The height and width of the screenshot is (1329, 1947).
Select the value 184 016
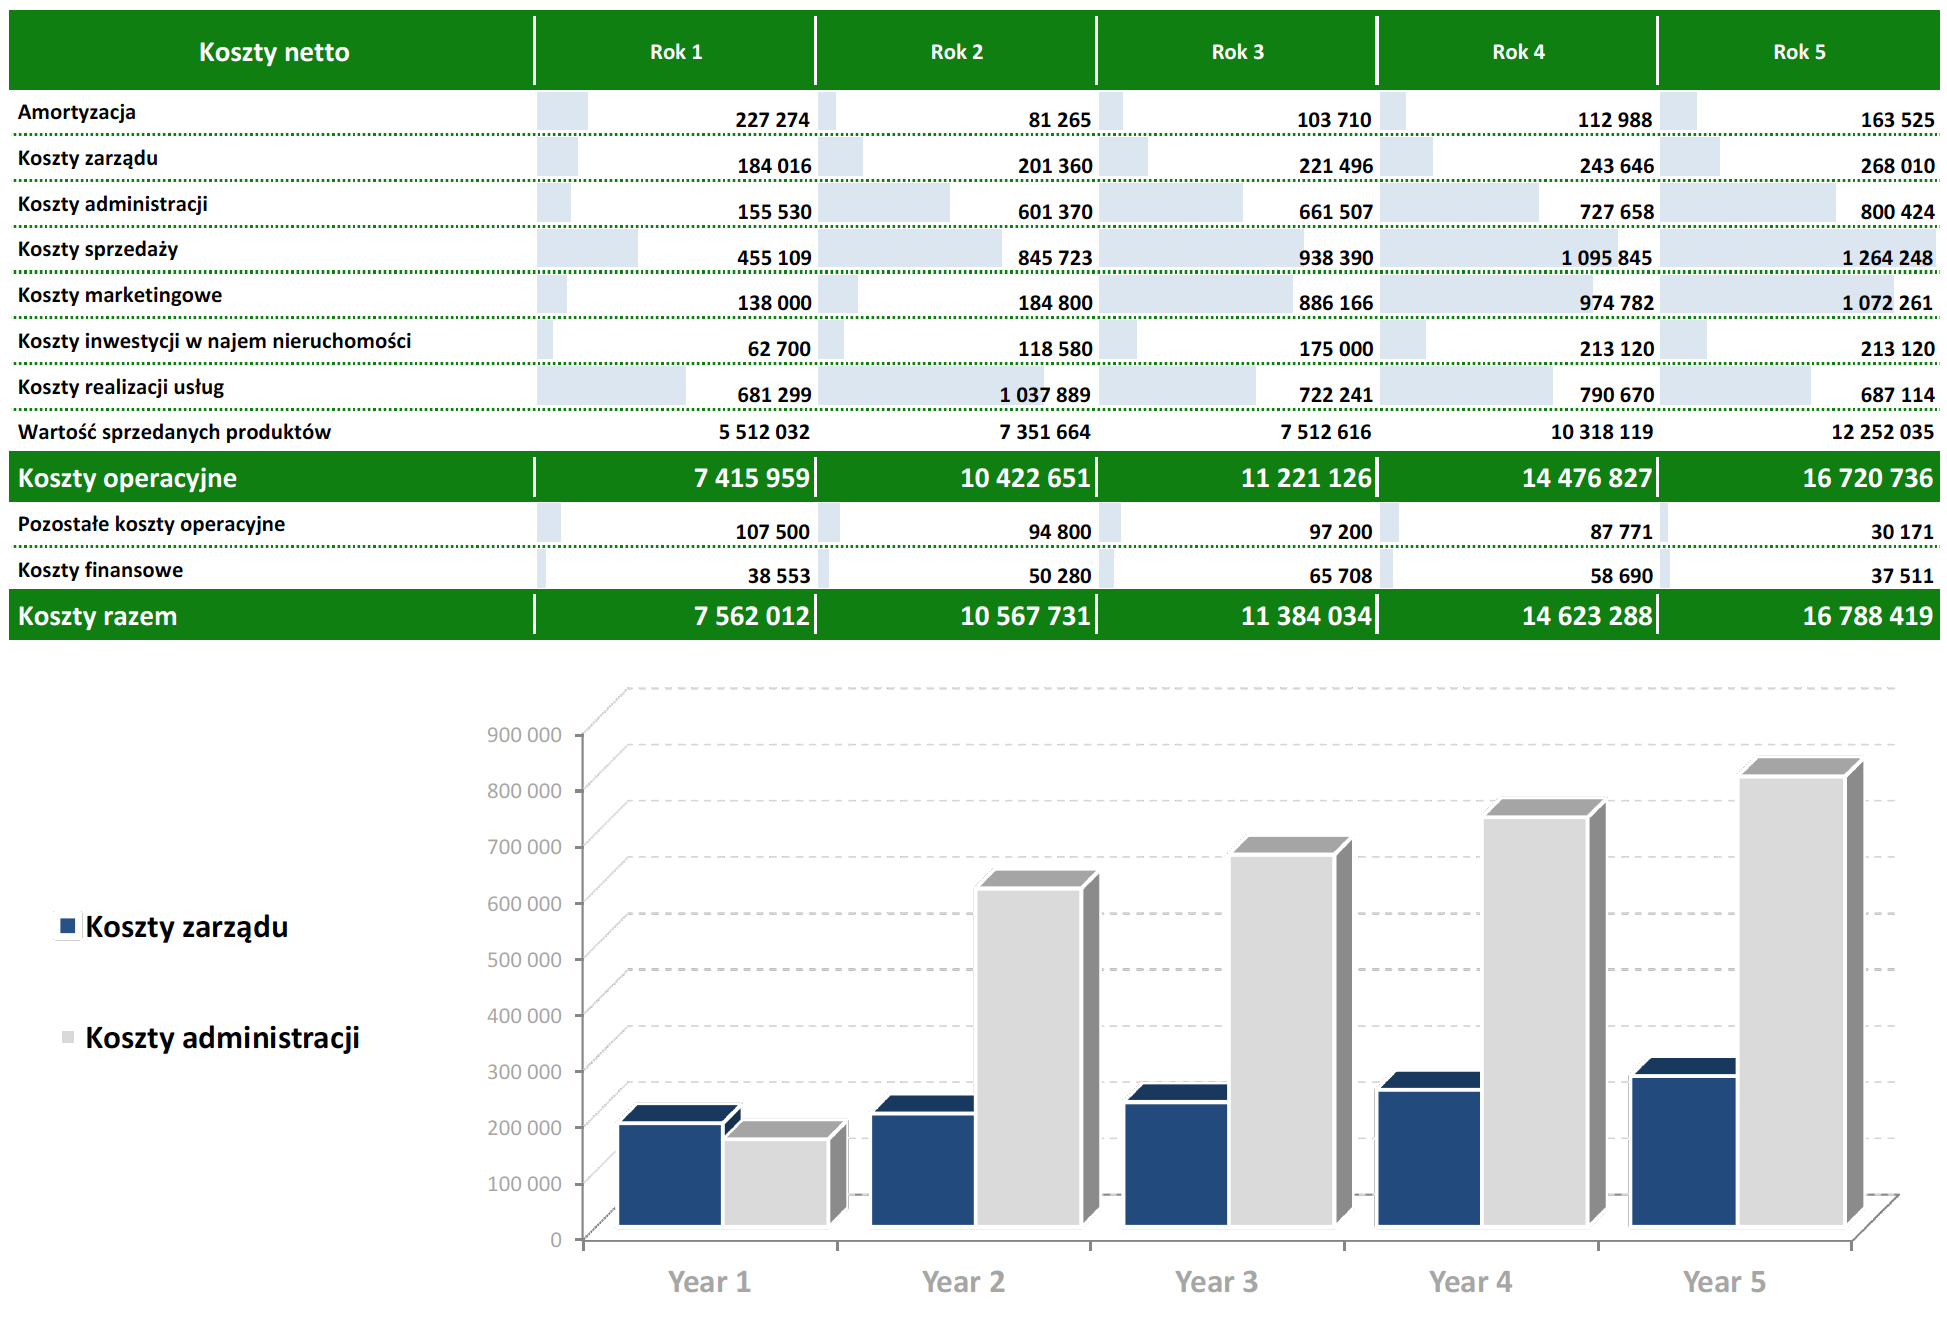tap(774, 166)
